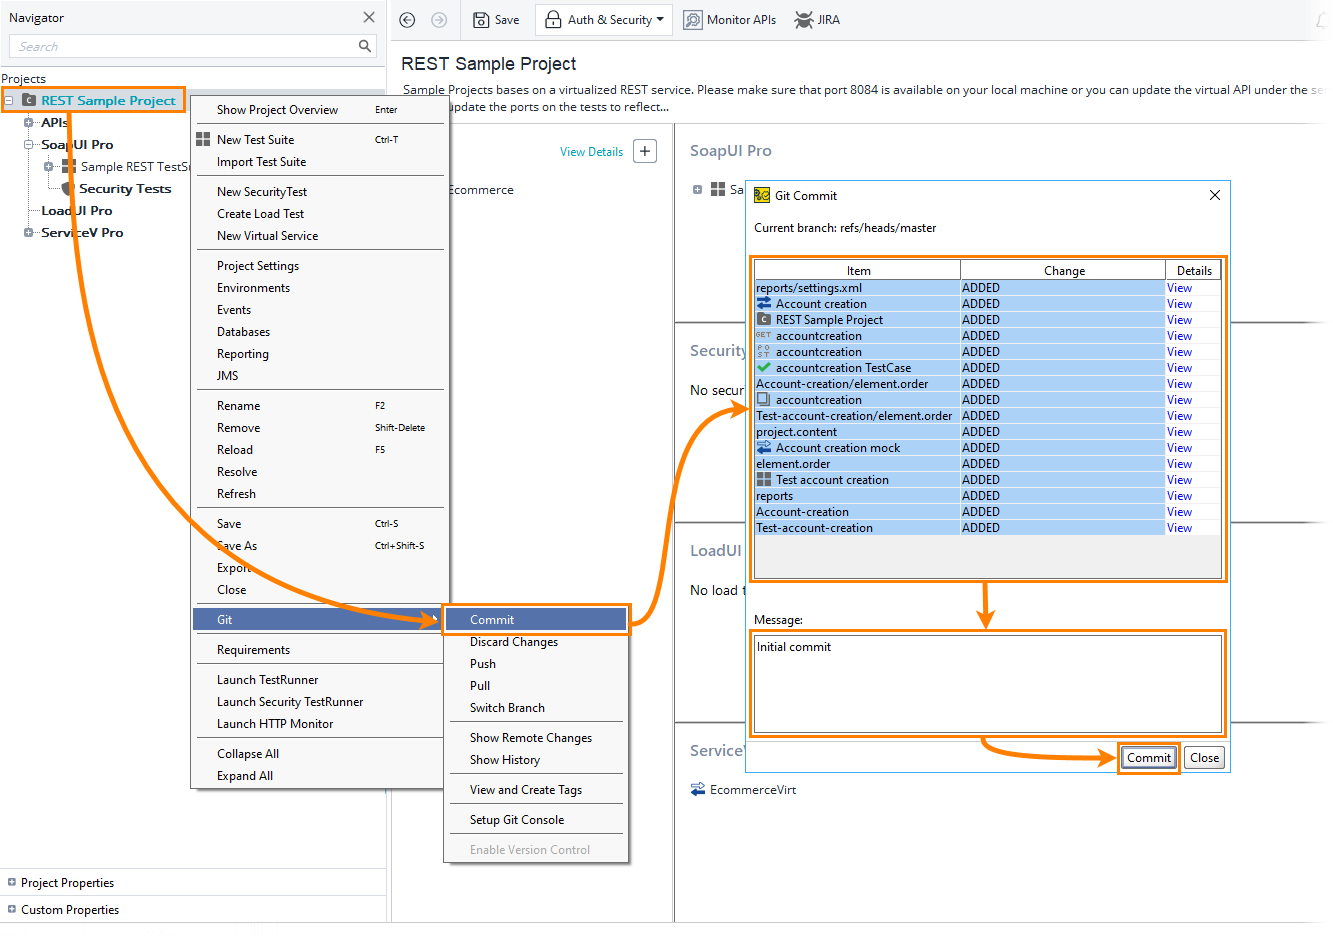Click the magnifier search icon
The height and width of the screenshot is (936, 1333).
tap(365, 46)
